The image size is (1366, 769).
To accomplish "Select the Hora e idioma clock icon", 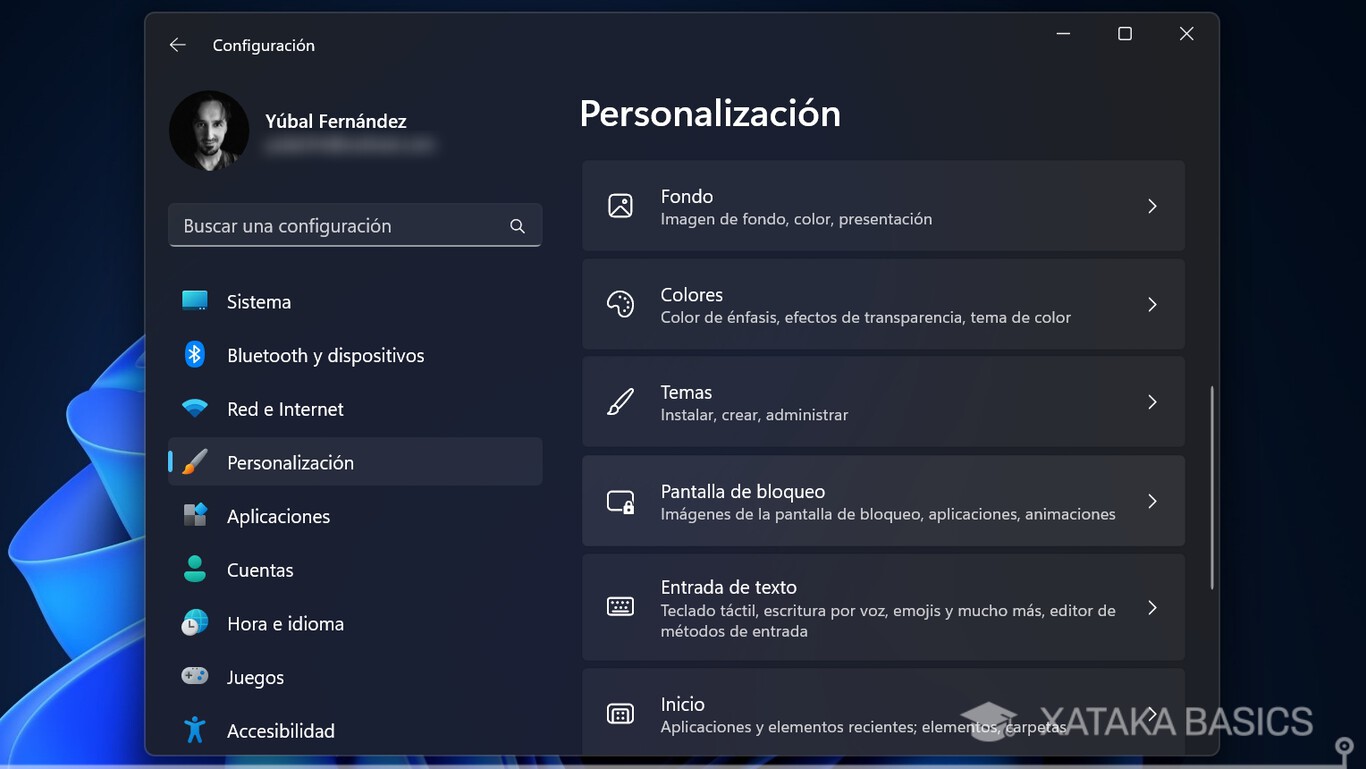I will click(194, 623).
